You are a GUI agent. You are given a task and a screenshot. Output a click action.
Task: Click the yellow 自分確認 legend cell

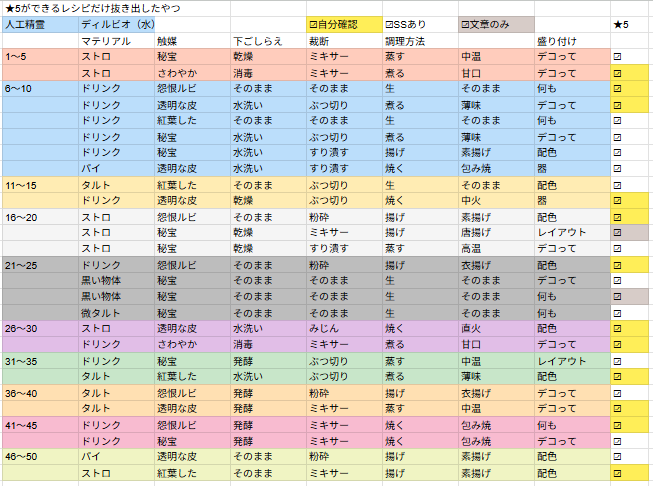click(x=344, y=24)
